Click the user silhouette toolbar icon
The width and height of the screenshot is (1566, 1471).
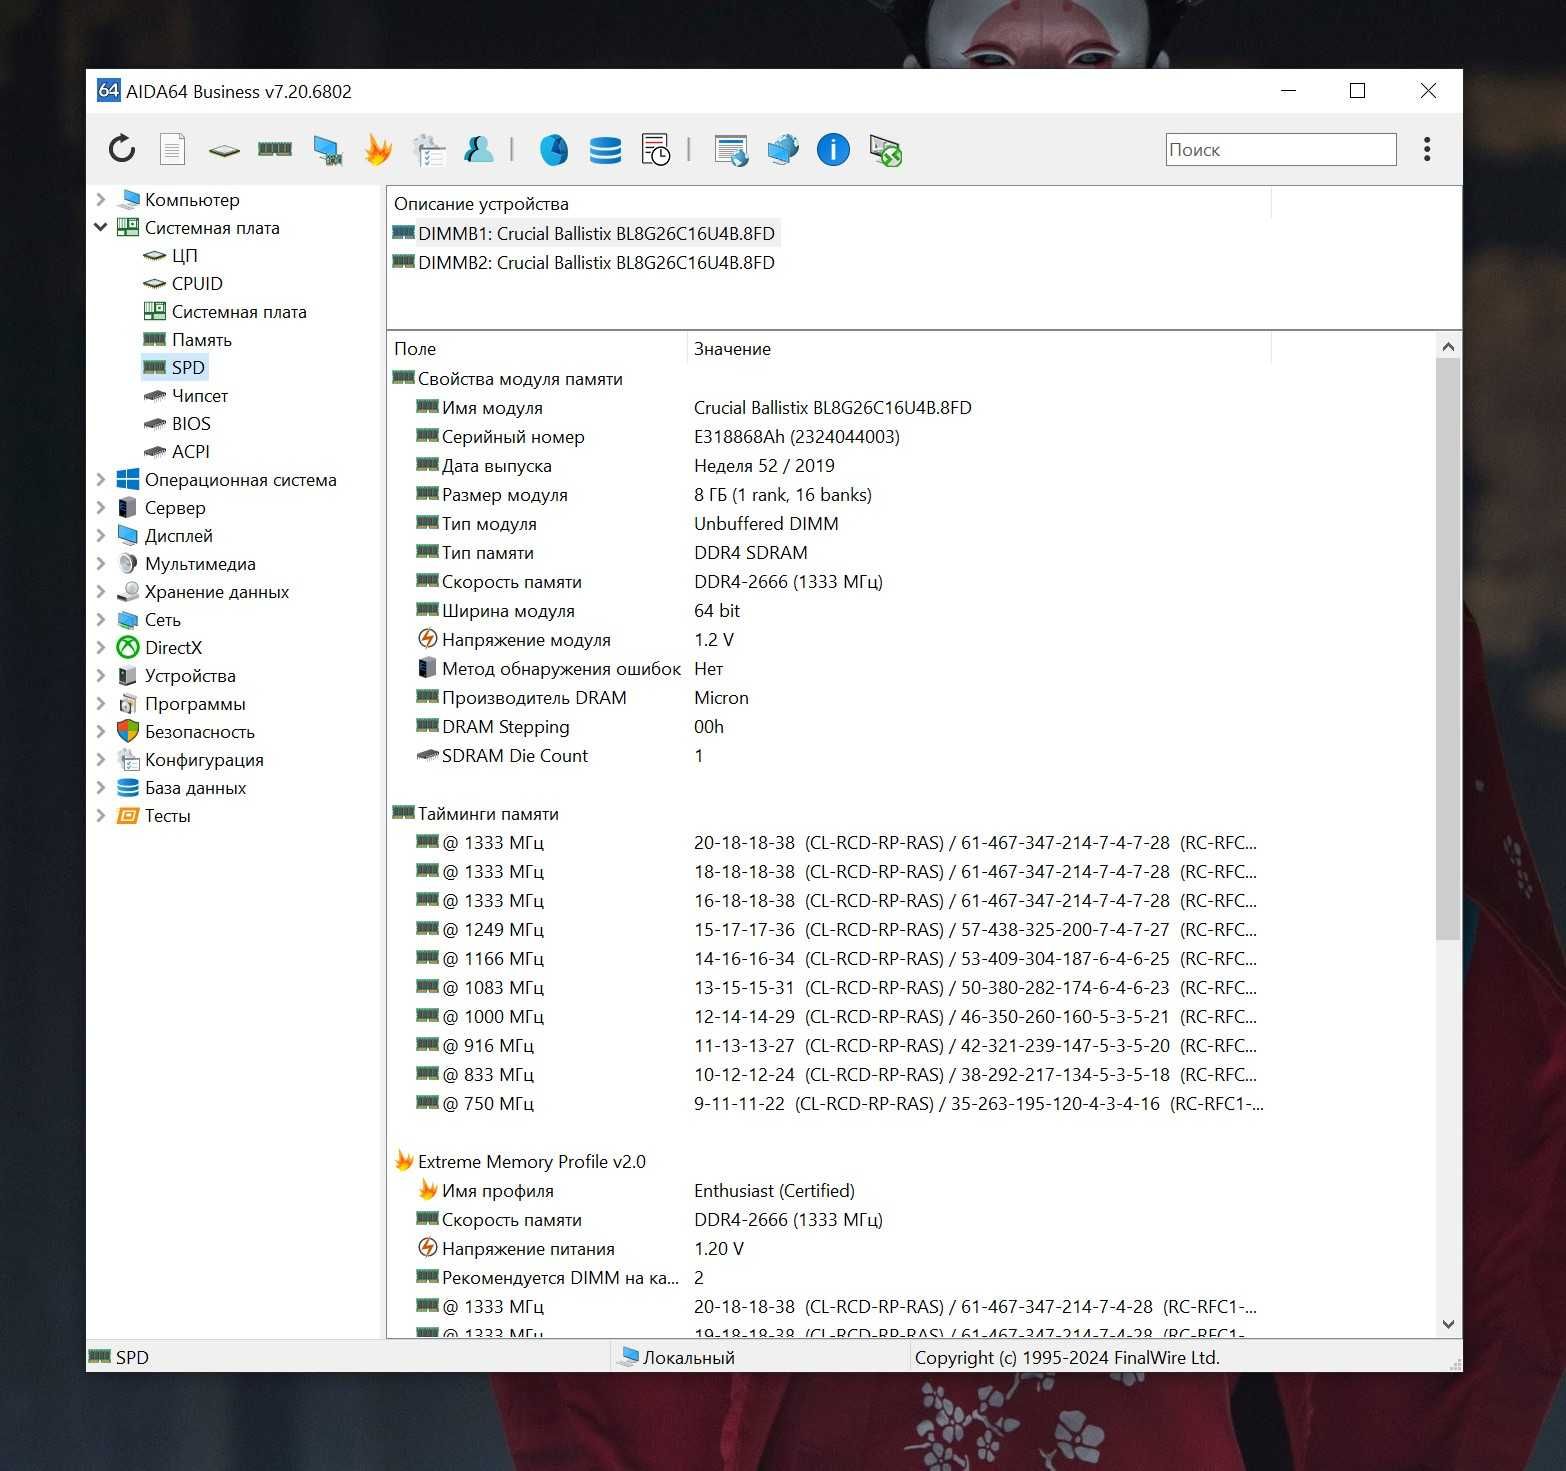point(479,149)
